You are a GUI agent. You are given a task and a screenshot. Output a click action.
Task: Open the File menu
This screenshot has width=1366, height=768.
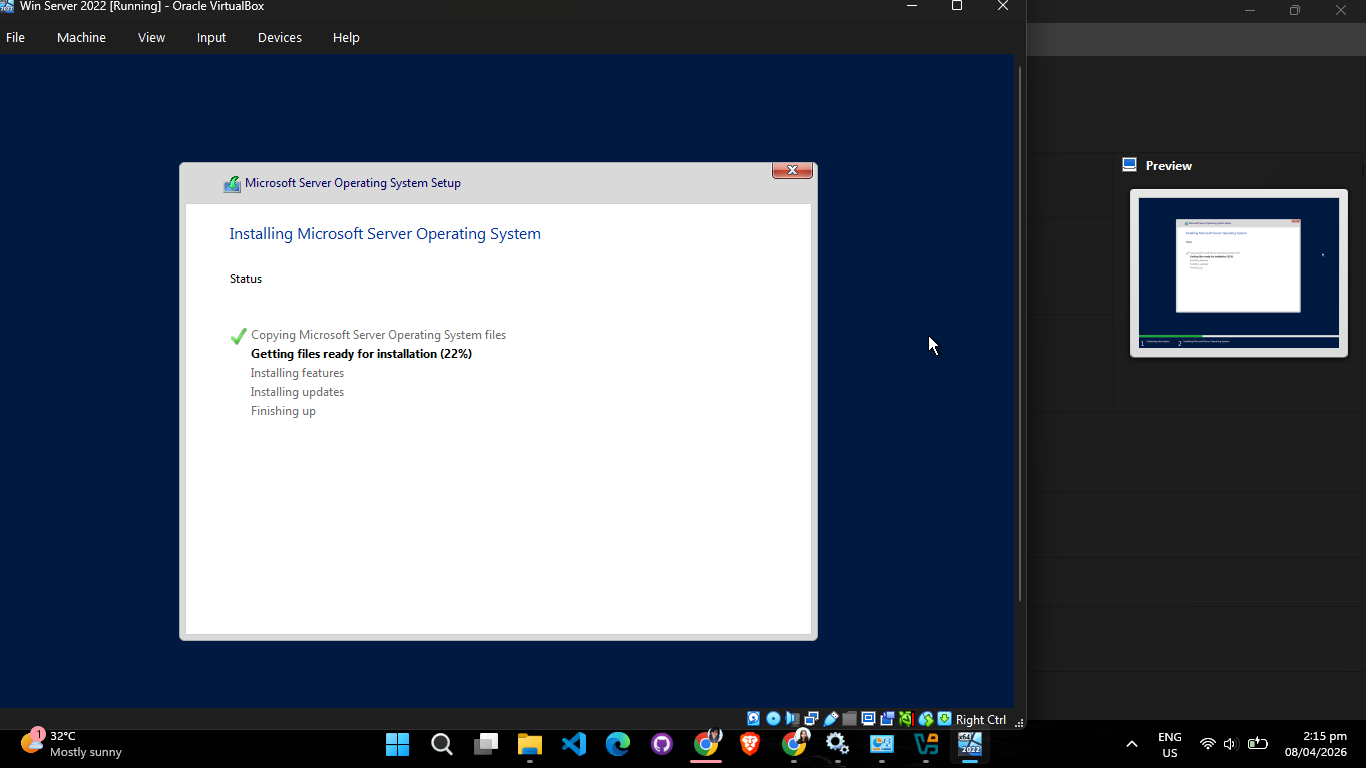coord(15,37)
